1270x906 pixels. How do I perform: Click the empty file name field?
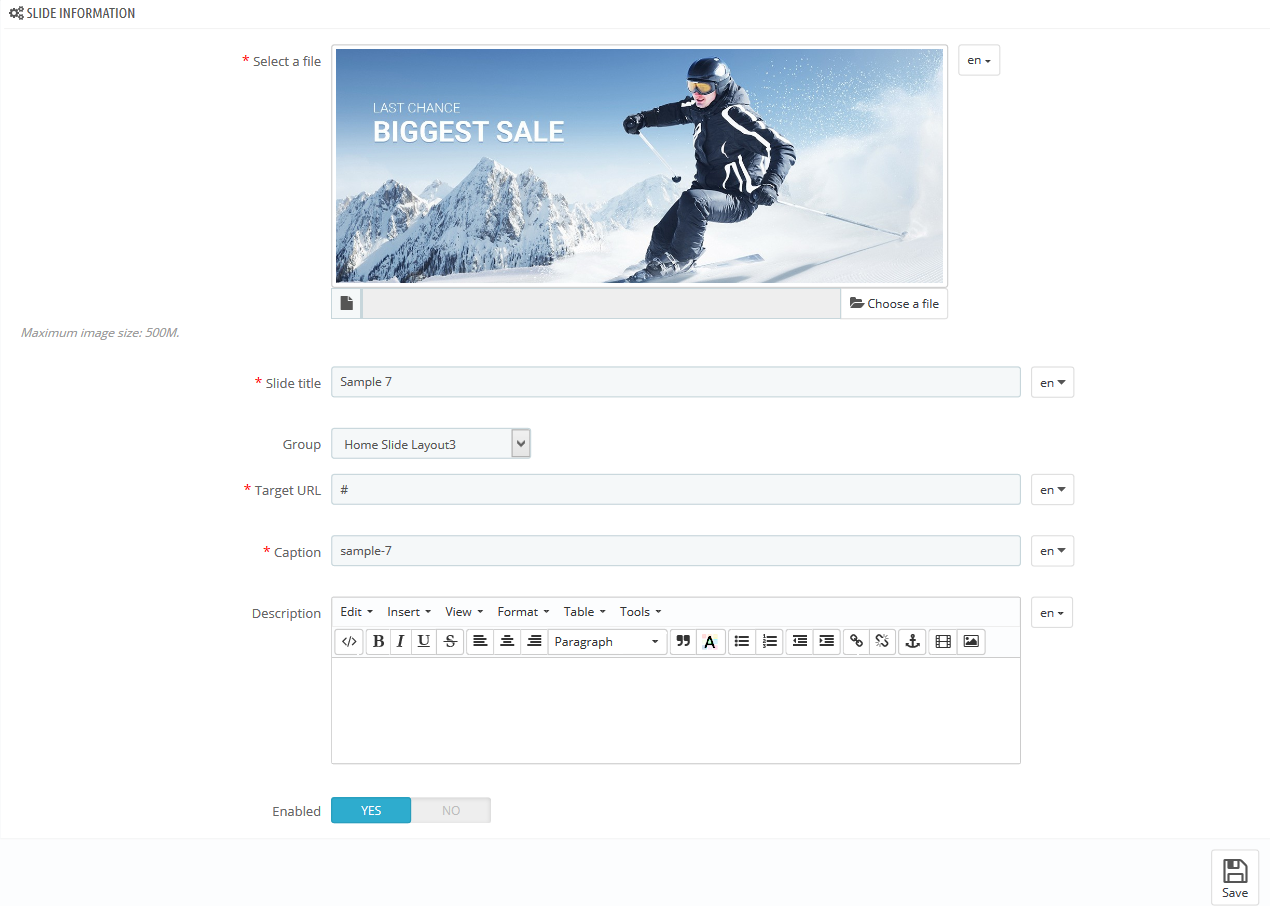click(x=601, y=303)
